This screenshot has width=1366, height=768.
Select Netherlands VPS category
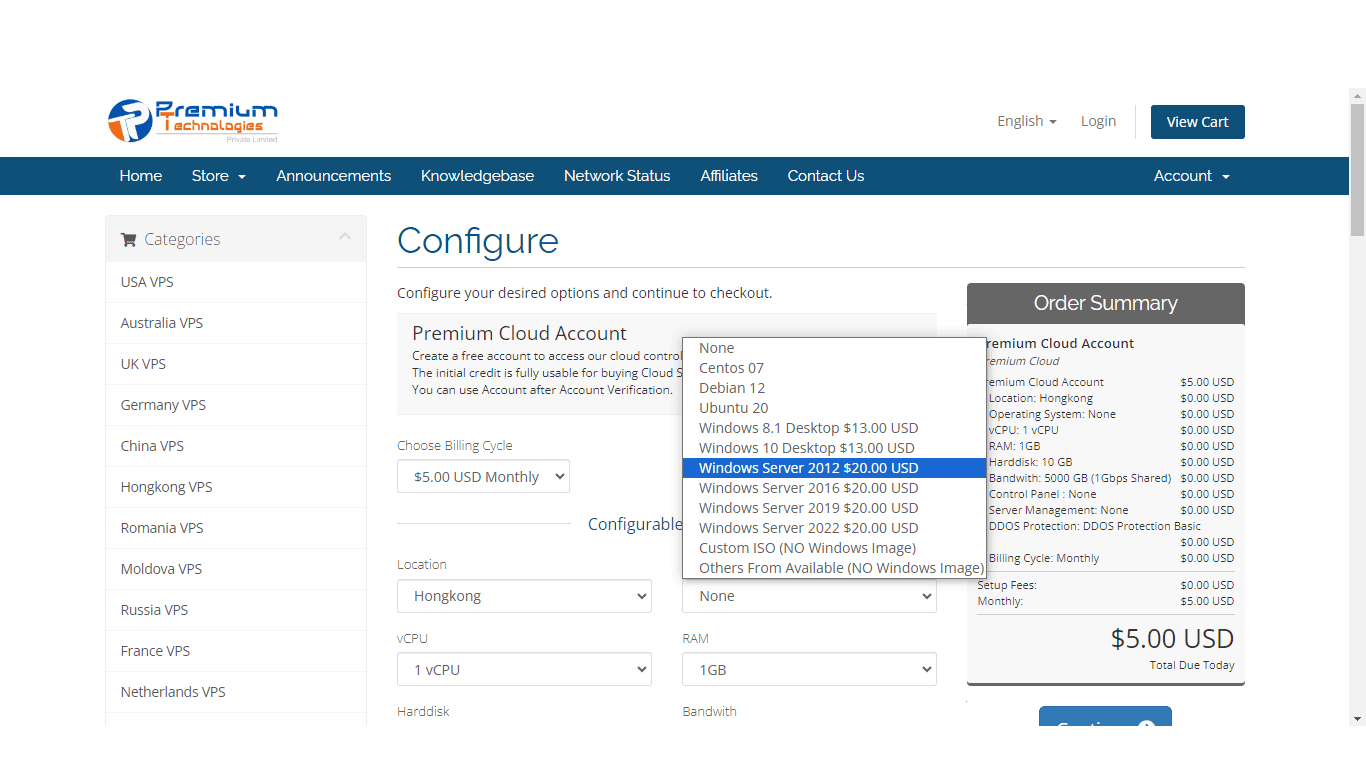[236, 692]
